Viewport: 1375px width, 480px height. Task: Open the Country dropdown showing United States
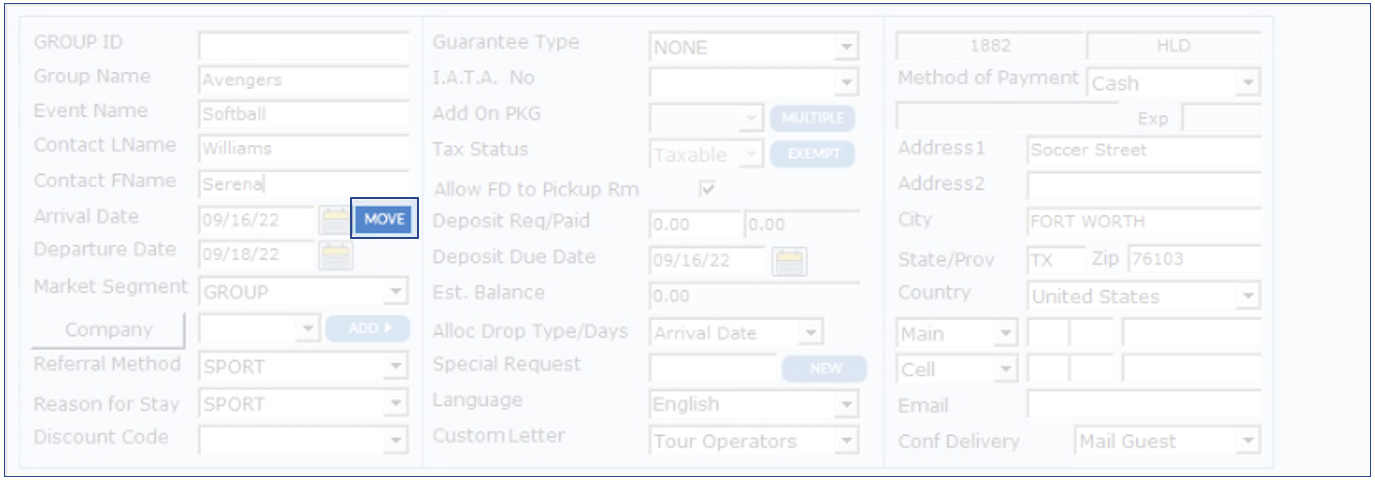click(x=1247, y=297)
